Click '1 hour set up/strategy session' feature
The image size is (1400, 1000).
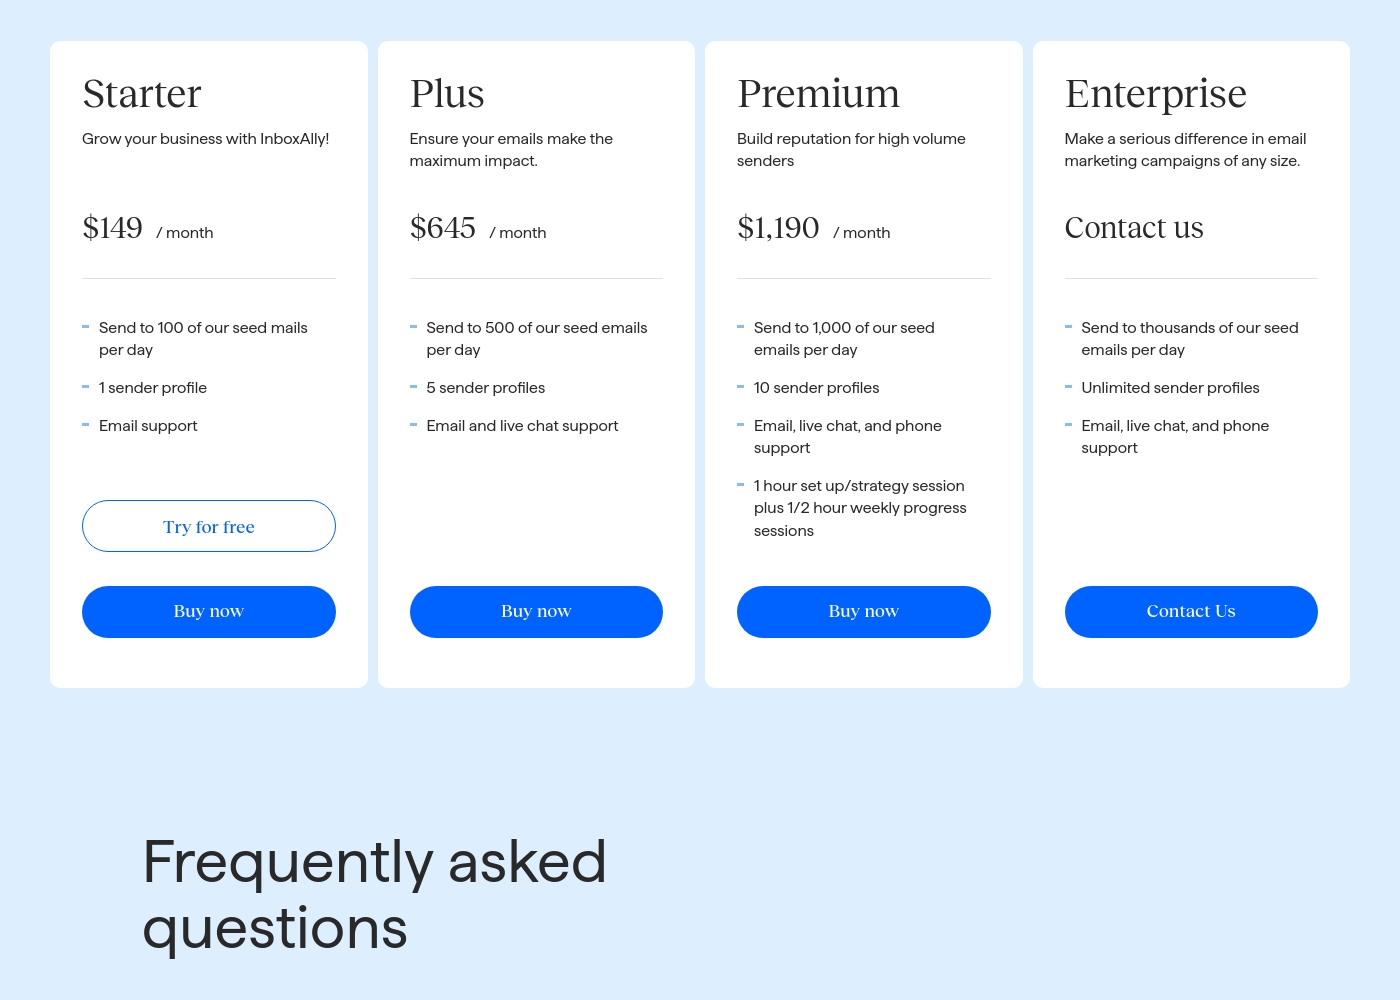(x=859, y=486)
